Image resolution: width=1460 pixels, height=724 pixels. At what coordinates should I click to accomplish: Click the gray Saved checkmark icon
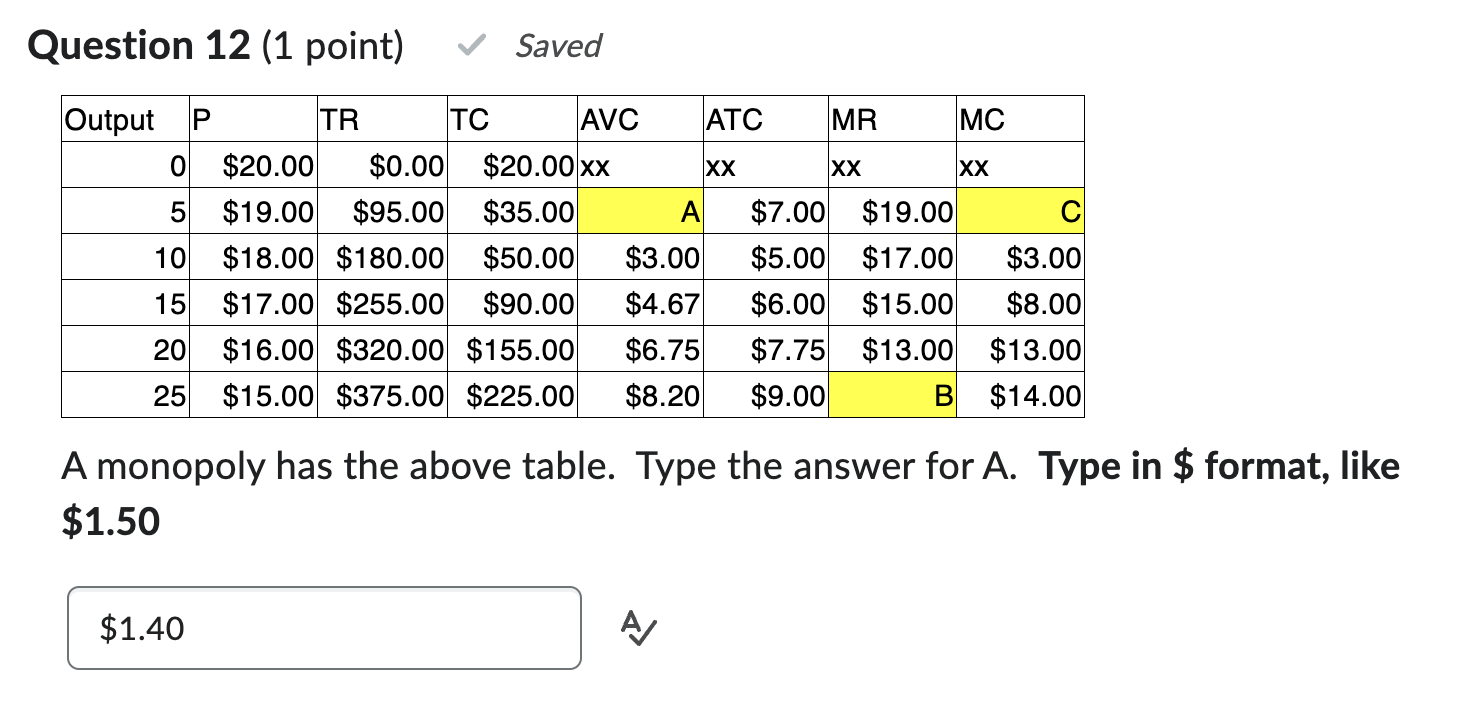point(471,44)
